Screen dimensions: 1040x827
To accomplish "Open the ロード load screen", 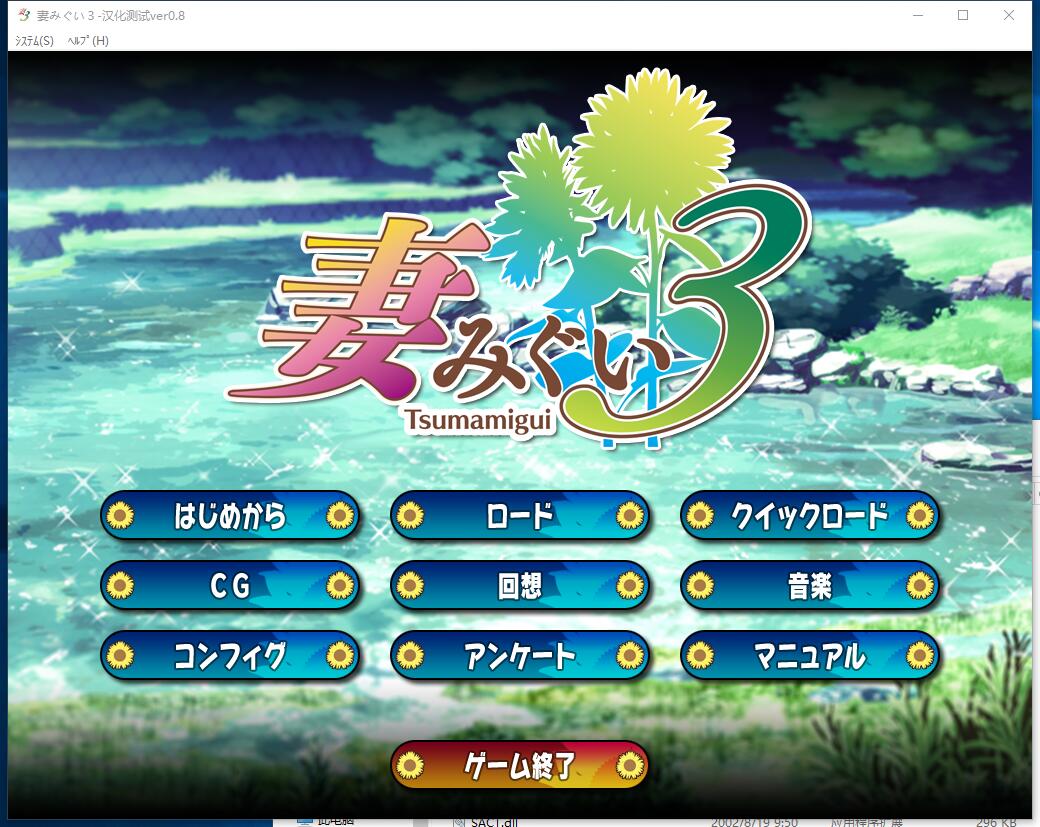I will pyautogui.click(x=519, y=516).
